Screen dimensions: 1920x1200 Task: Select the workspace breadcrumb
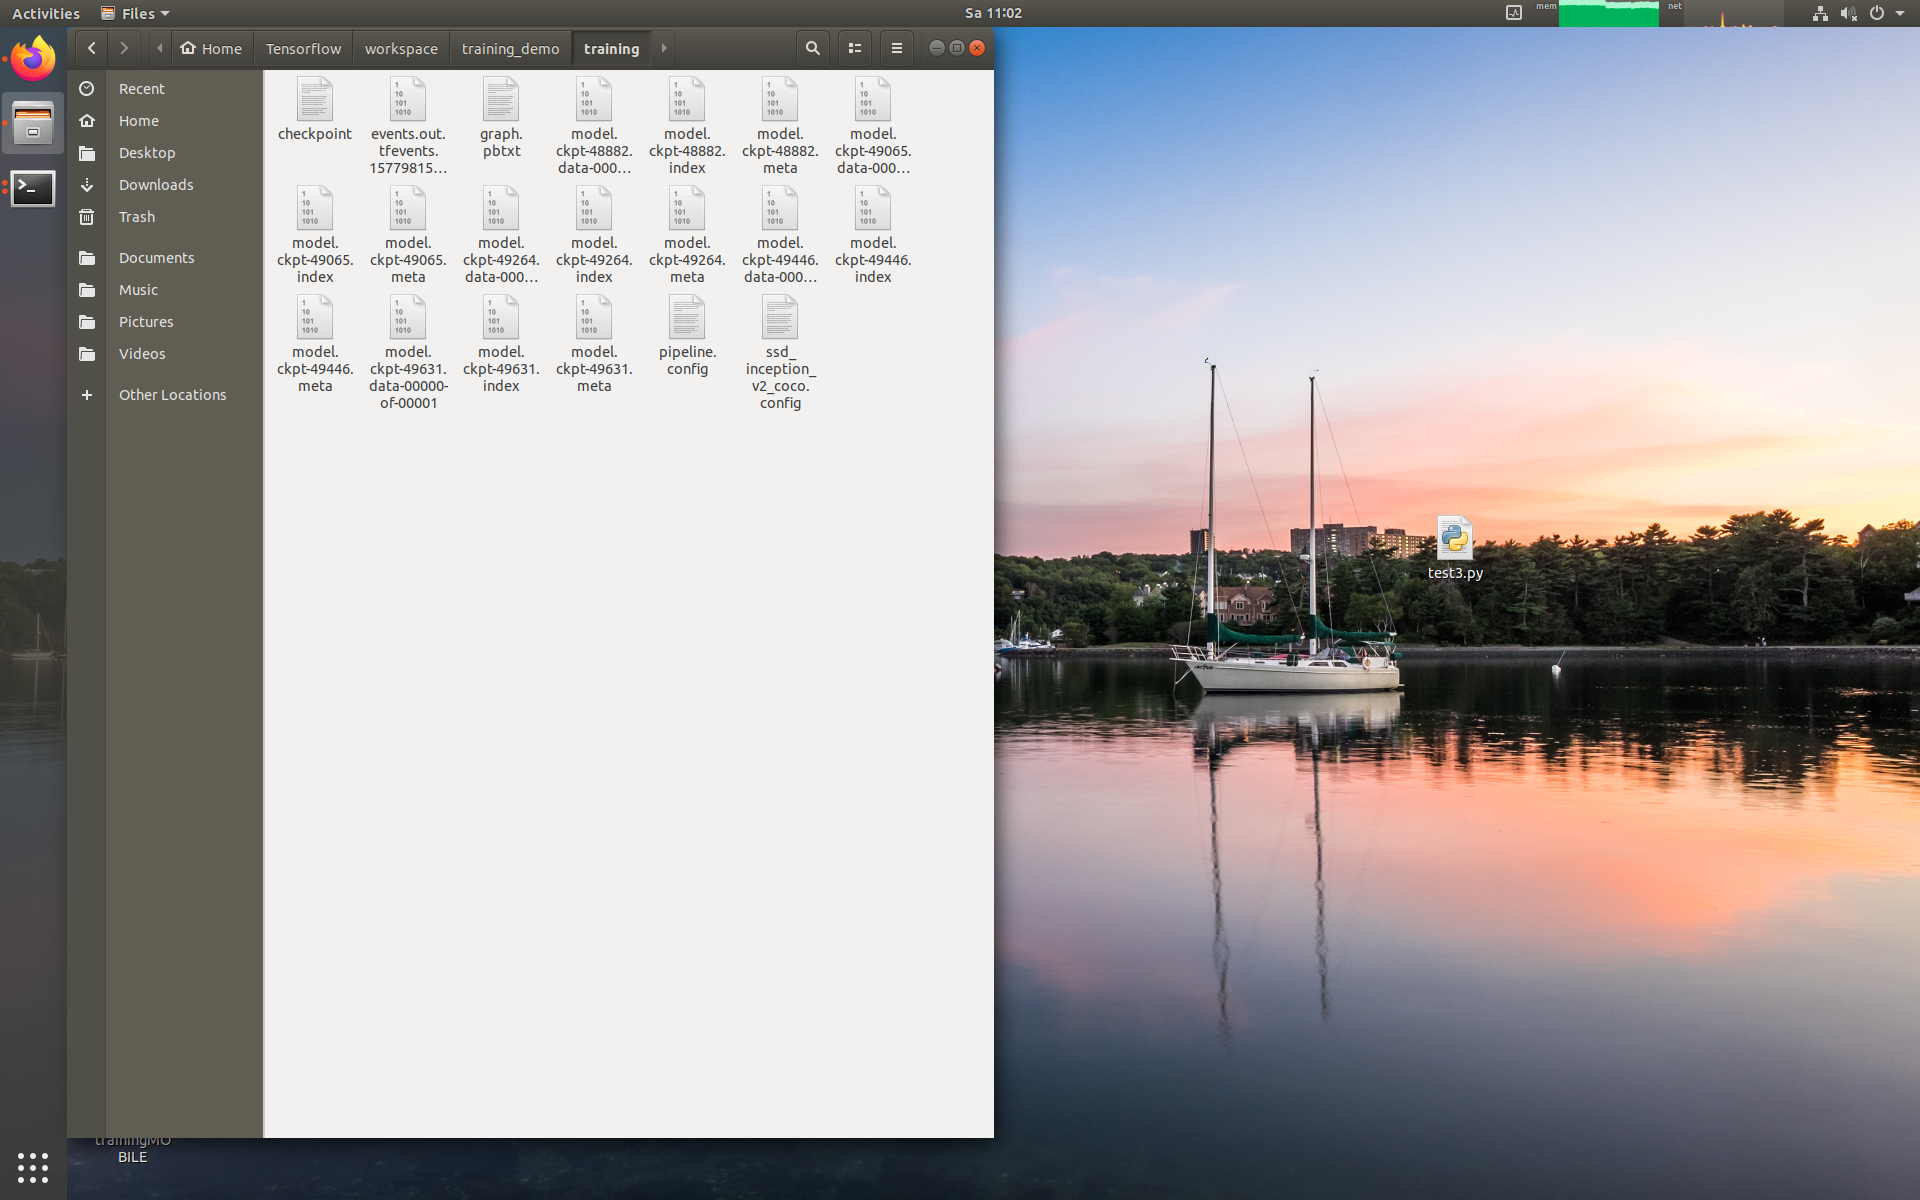[401, 48]
